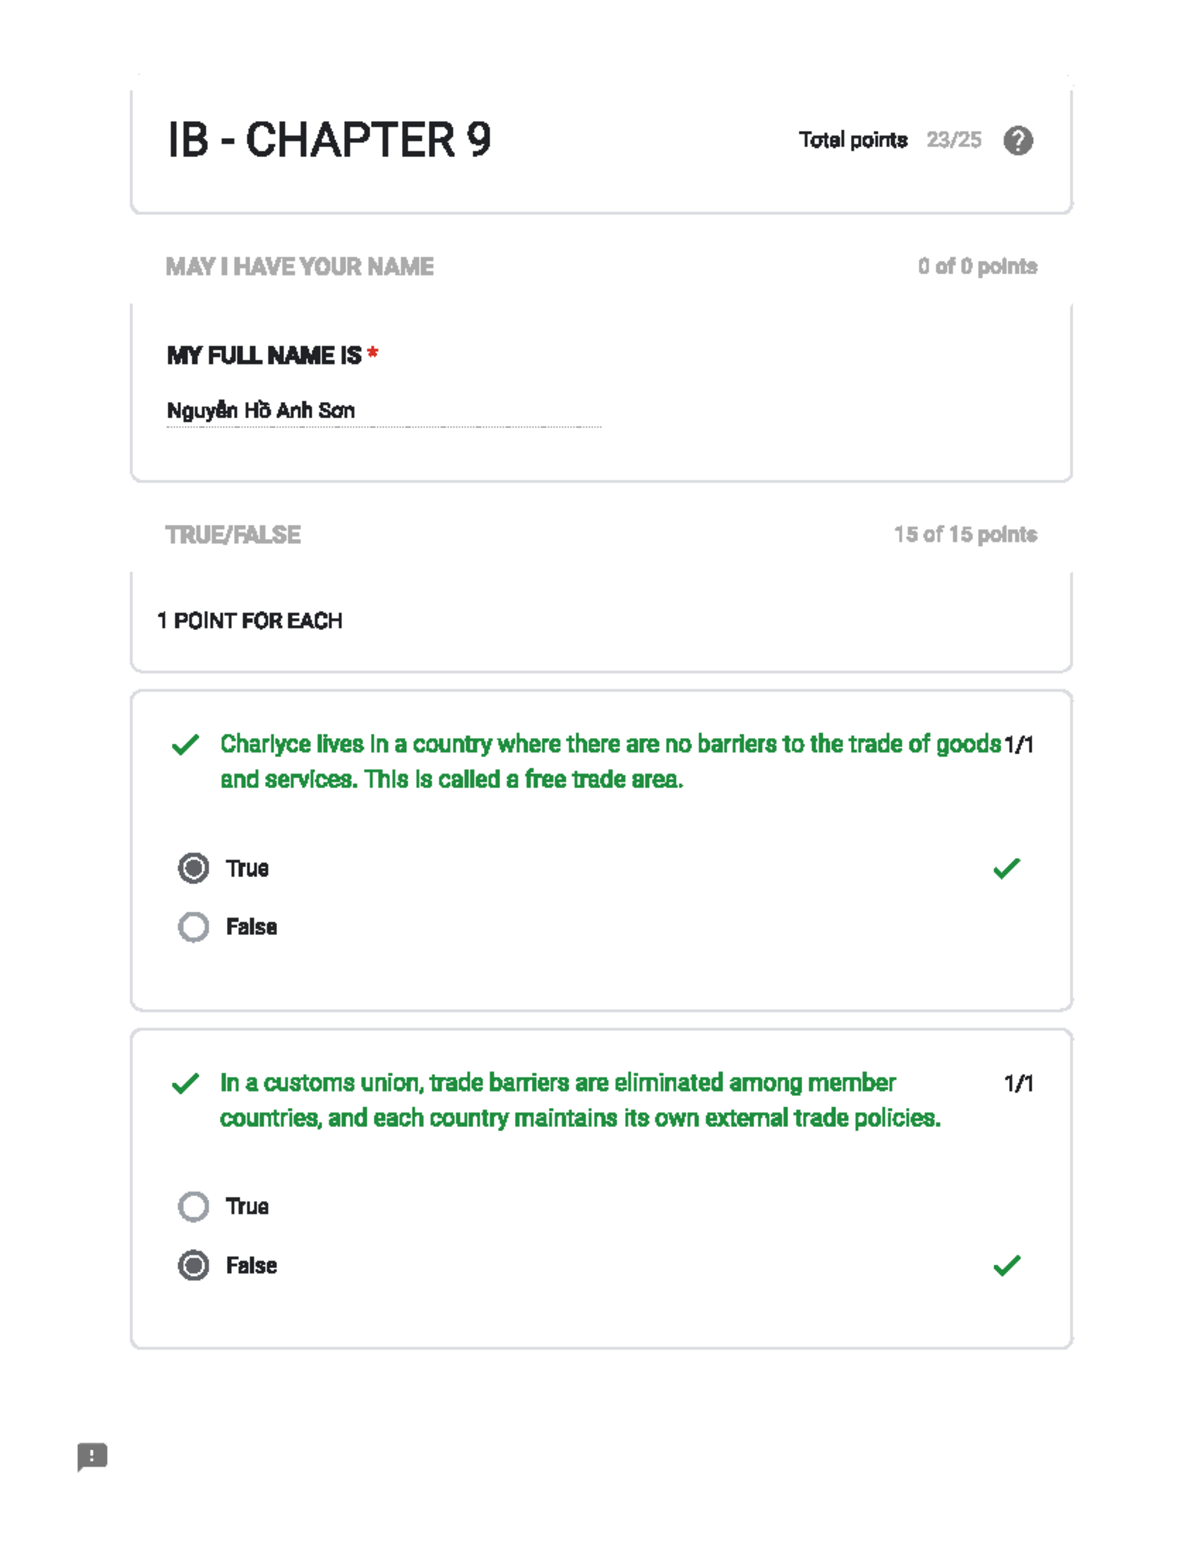1200x1553 pixels.
Task: Select False for the free trade area question
Action: pyautogui.click(x=194, y=927)
